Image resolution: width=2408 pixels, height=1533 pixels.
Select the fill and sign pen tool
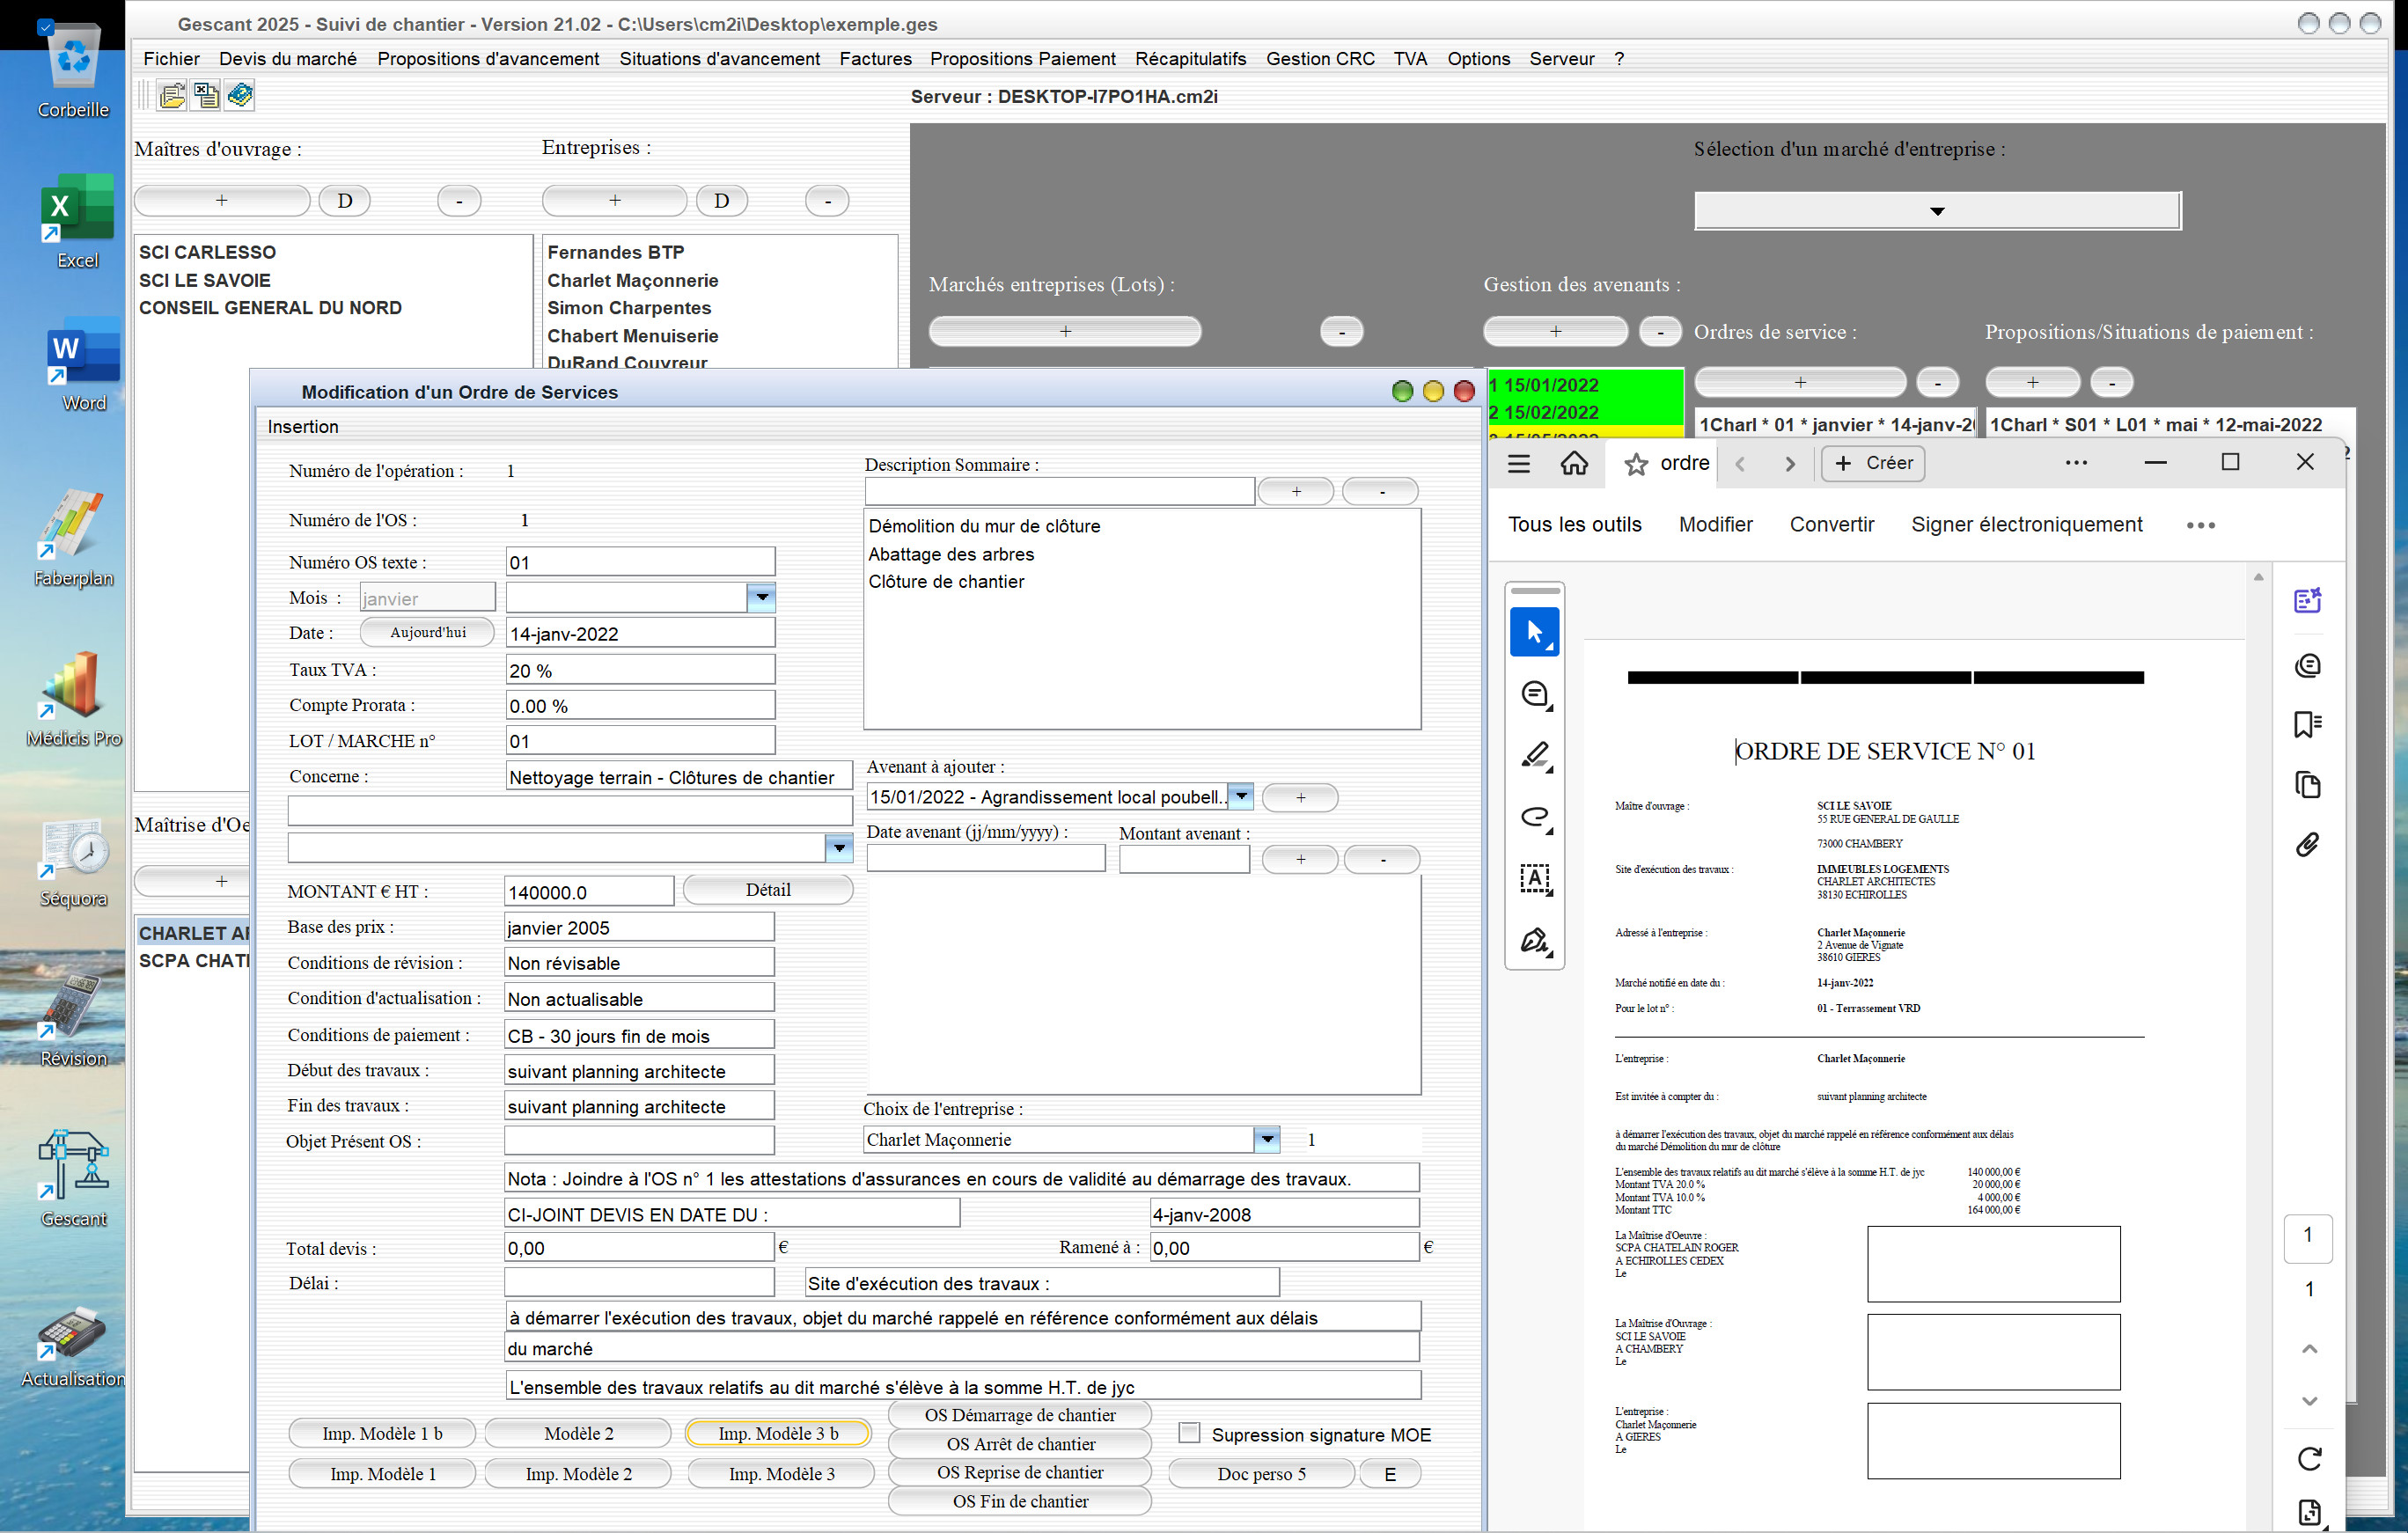click(x=1535, y=941)
